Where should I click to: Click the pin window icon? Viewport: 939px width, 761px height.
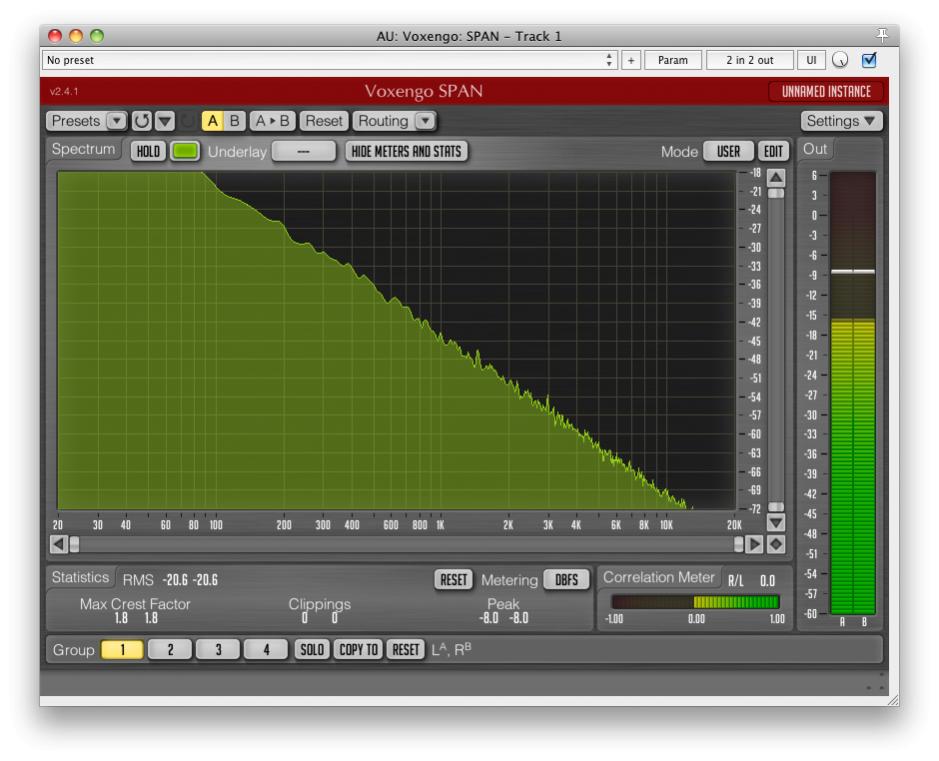tap(882, 35)
